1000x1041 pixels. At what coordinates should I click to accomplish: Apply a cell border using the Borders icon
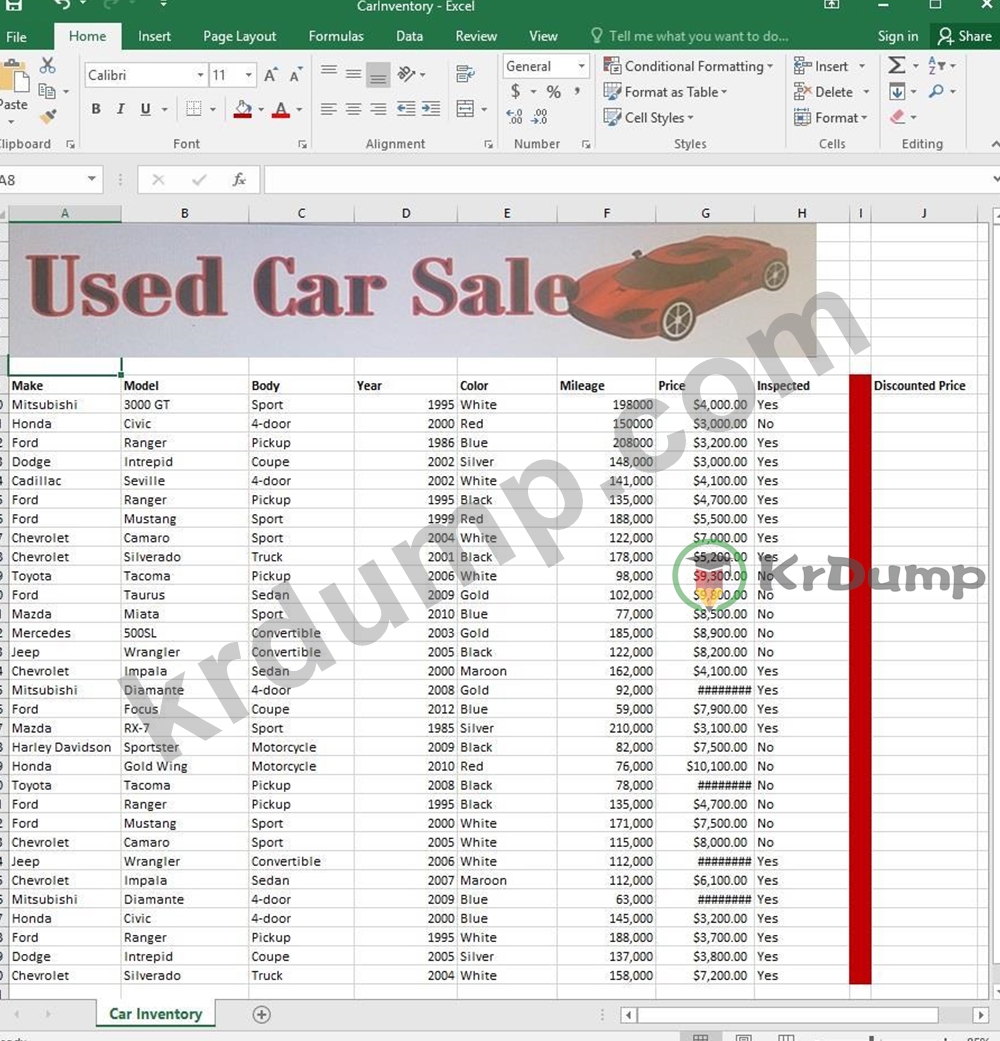coord(193,109)
